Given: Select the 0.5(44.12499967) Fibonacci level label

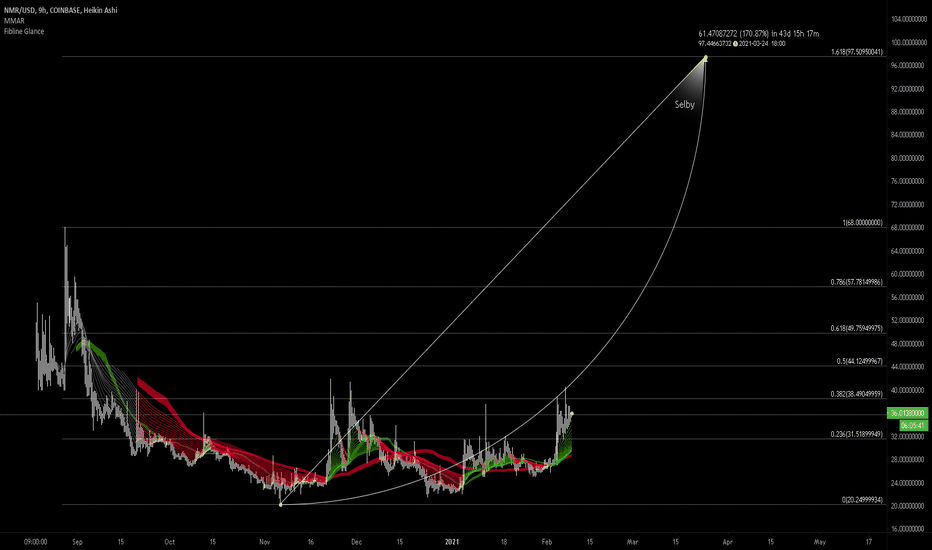Looking at the screenshot, I should [x=859, y=361].
